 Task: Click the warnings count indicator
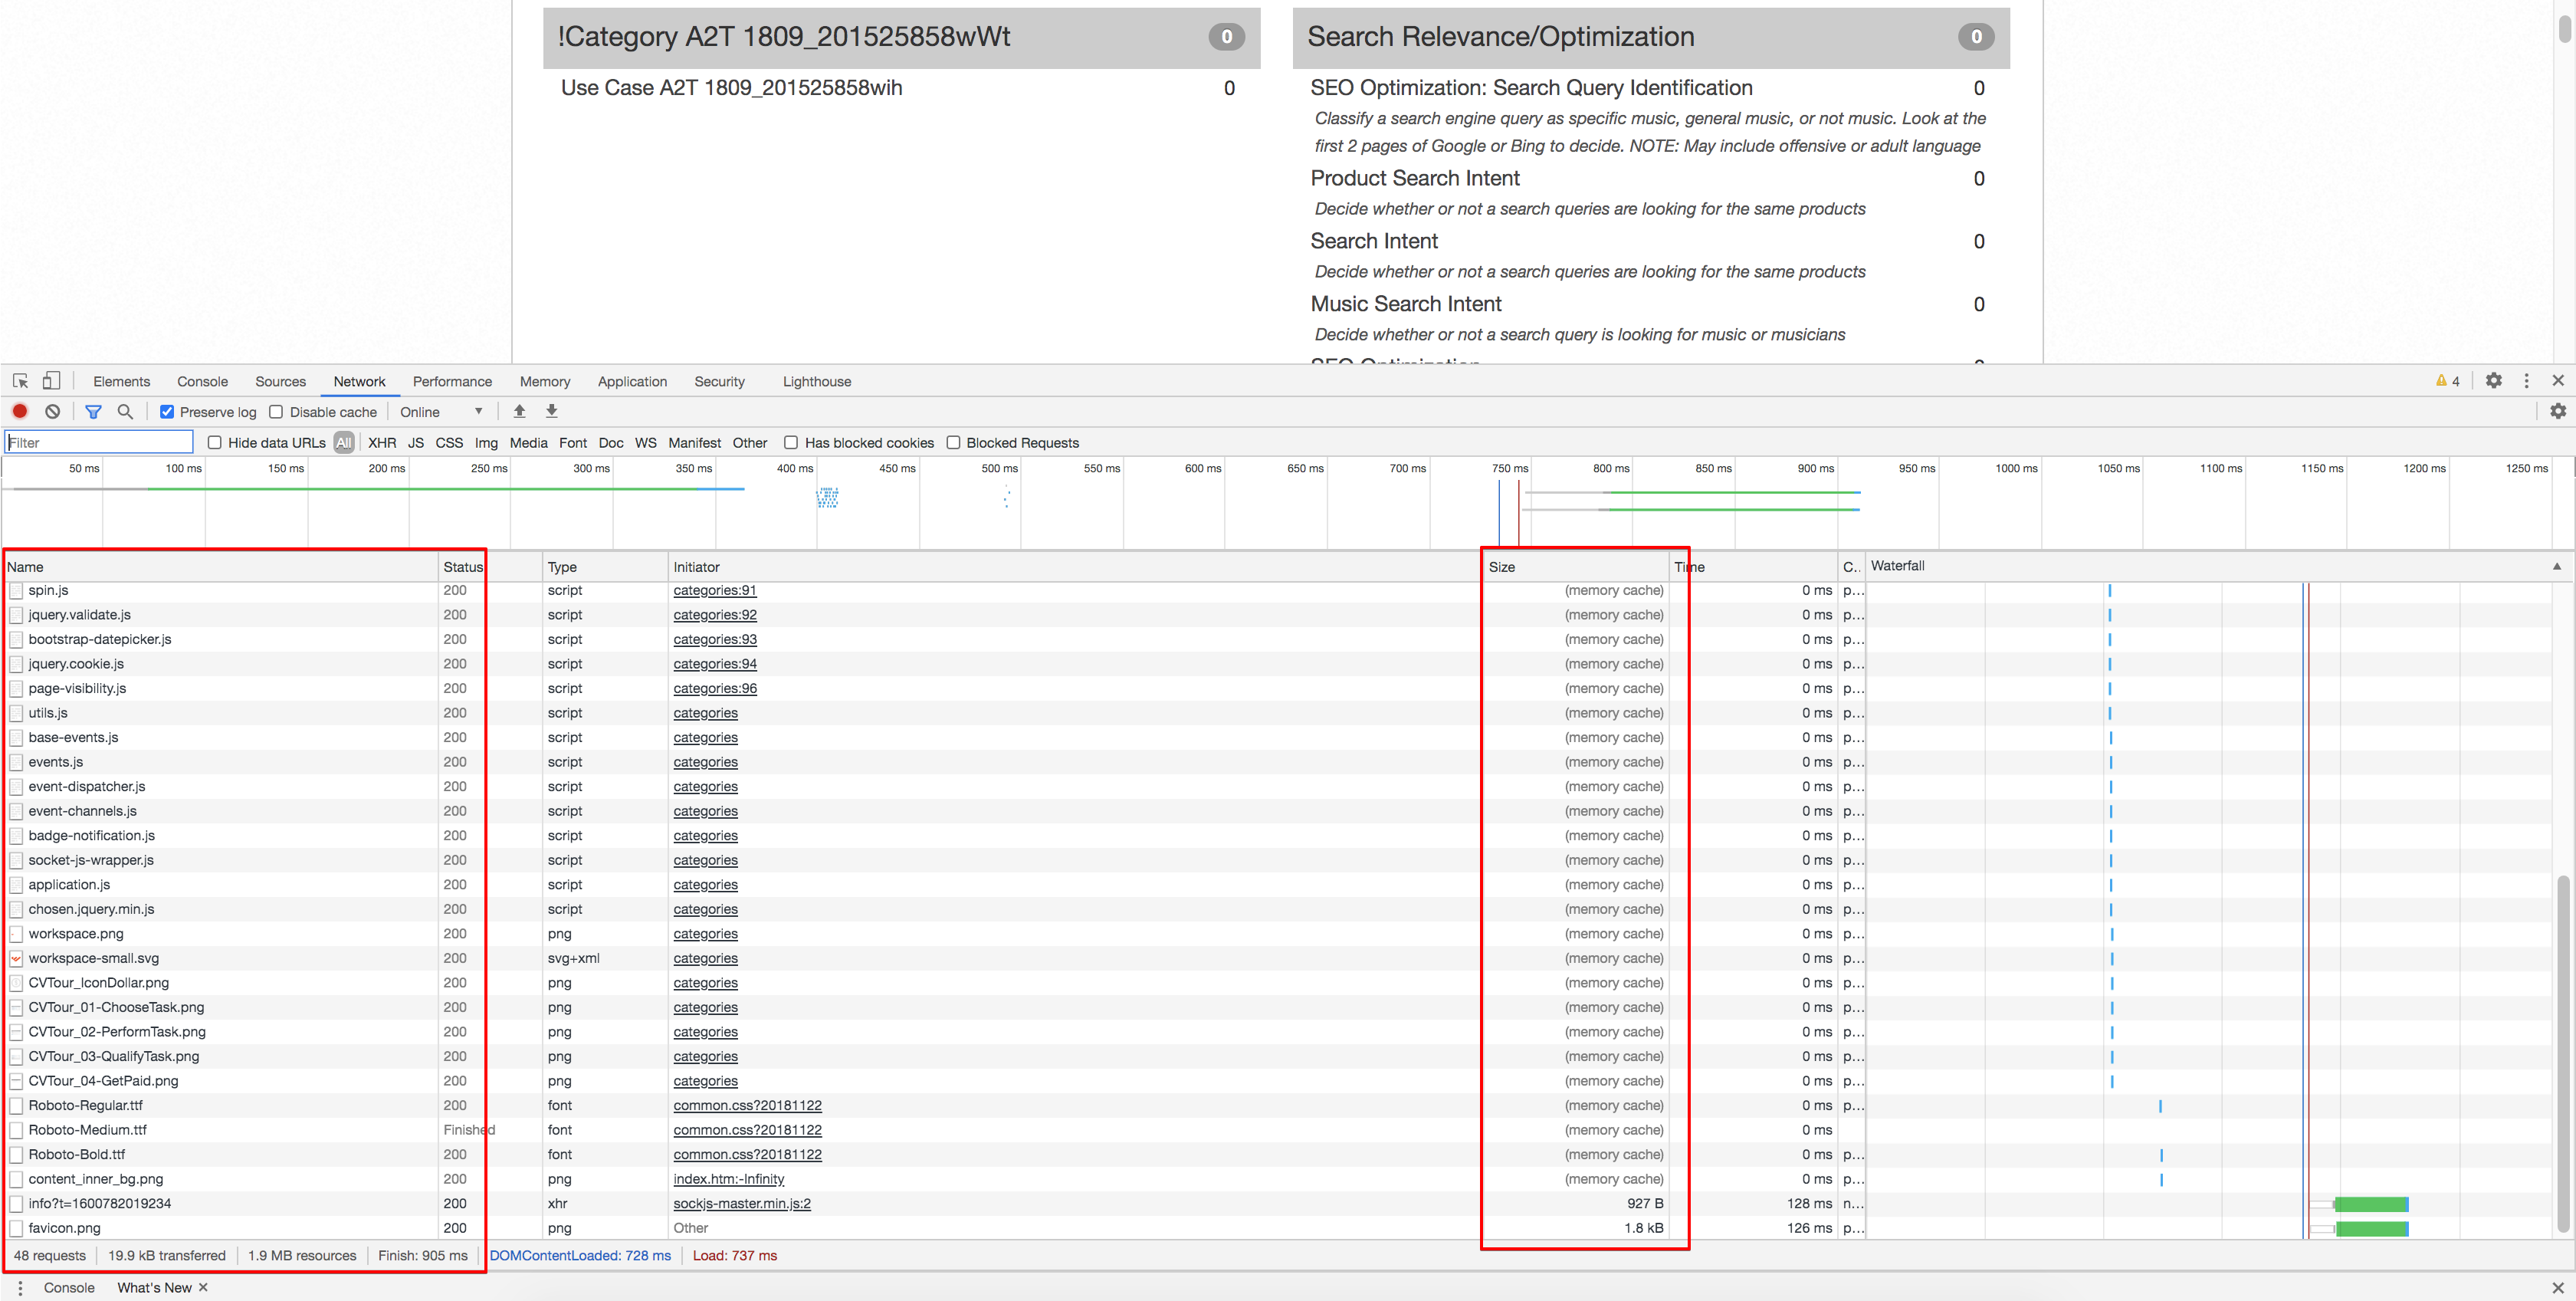click(2447, 381)
